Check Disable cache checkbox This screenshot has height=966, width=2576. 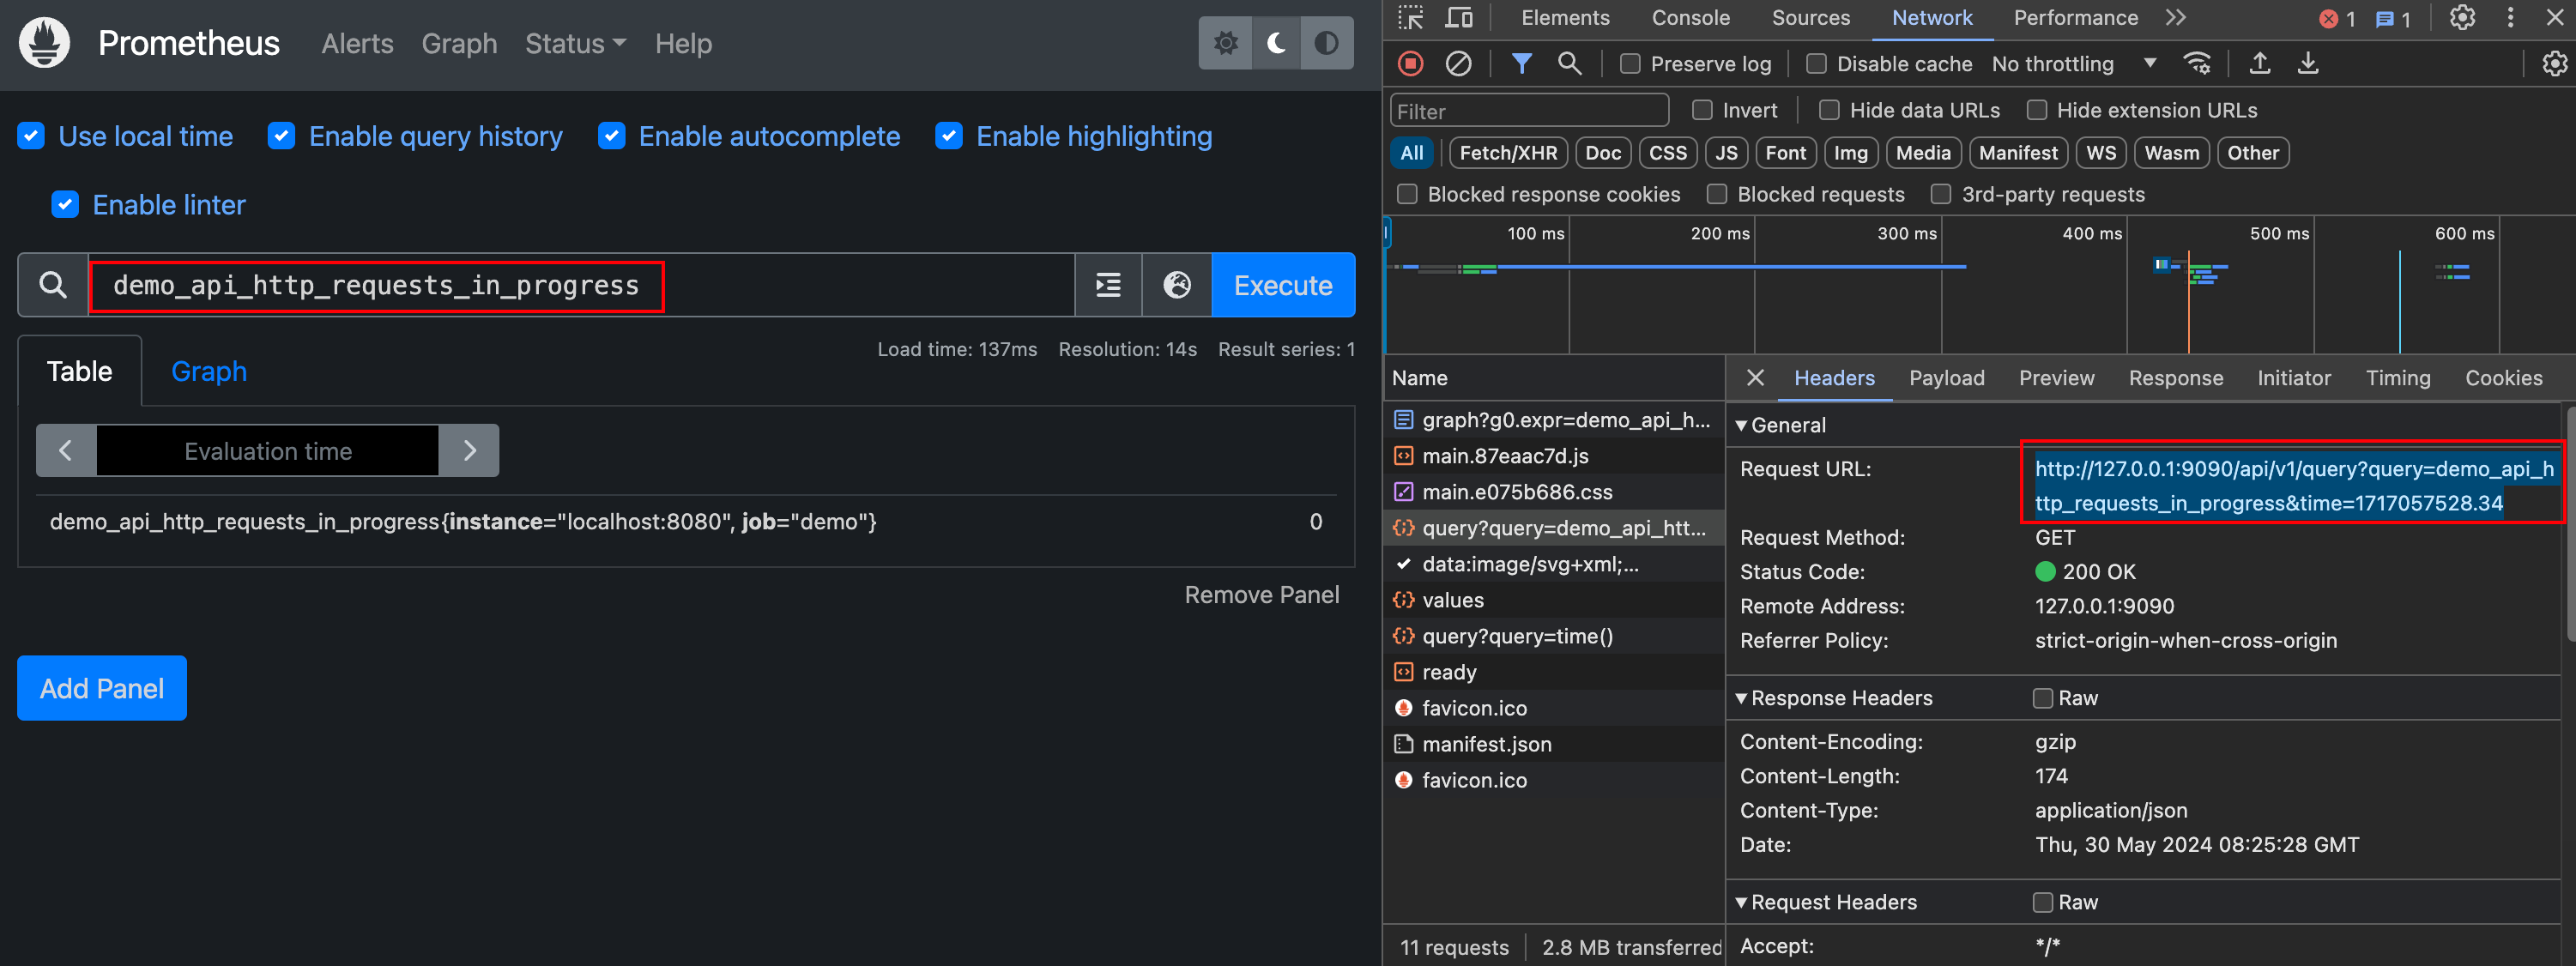pyautogui.click(x=1816, y=64)
